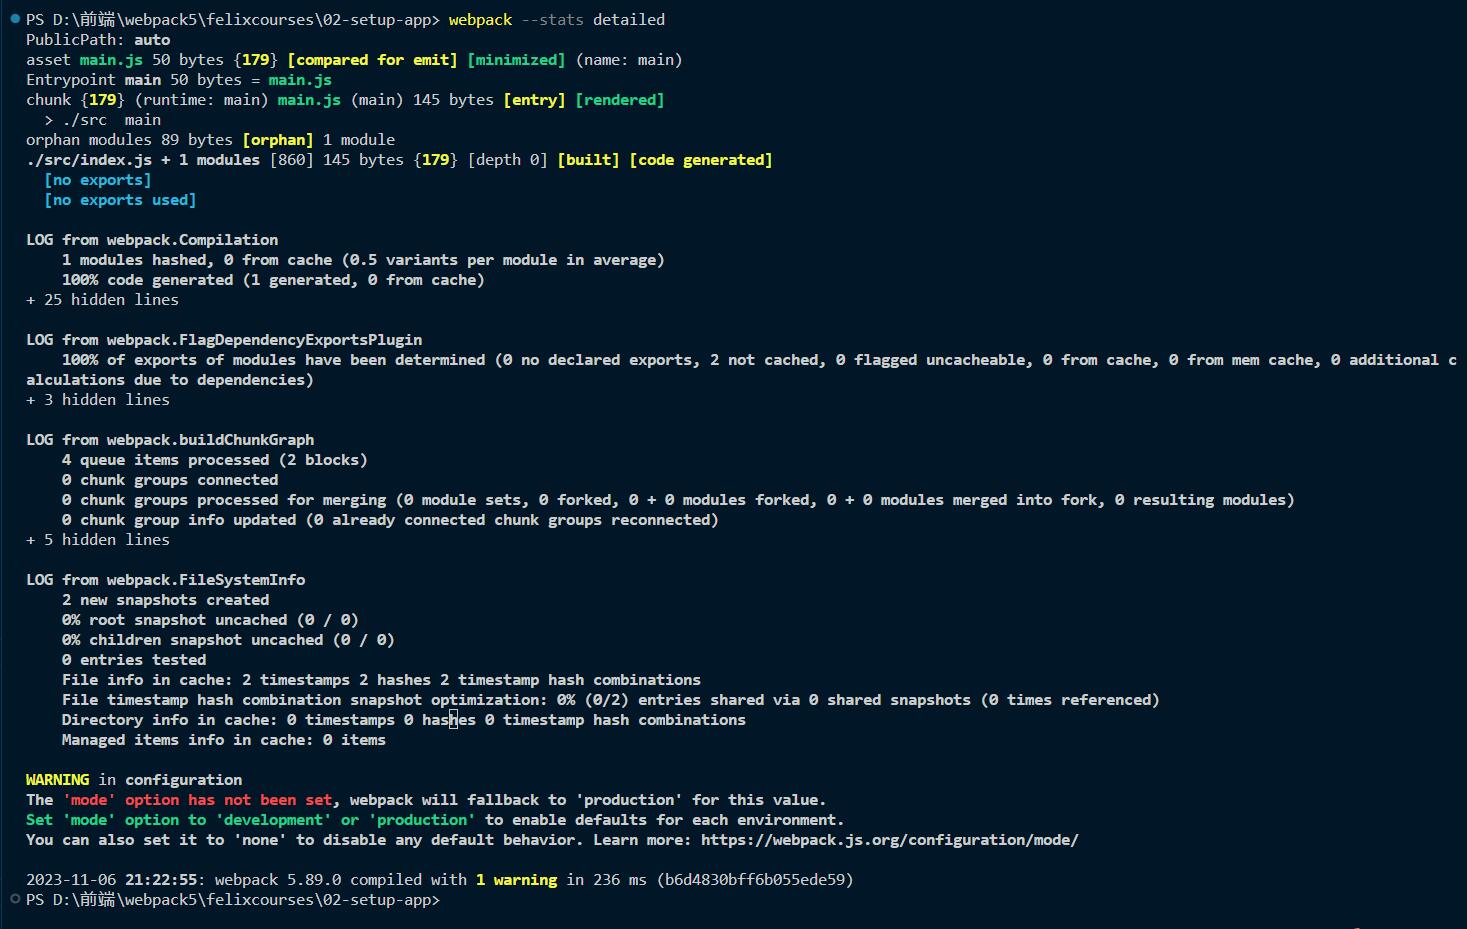
Task: Click './src/index.js + 1 modules' text
Action: (143, 160)
